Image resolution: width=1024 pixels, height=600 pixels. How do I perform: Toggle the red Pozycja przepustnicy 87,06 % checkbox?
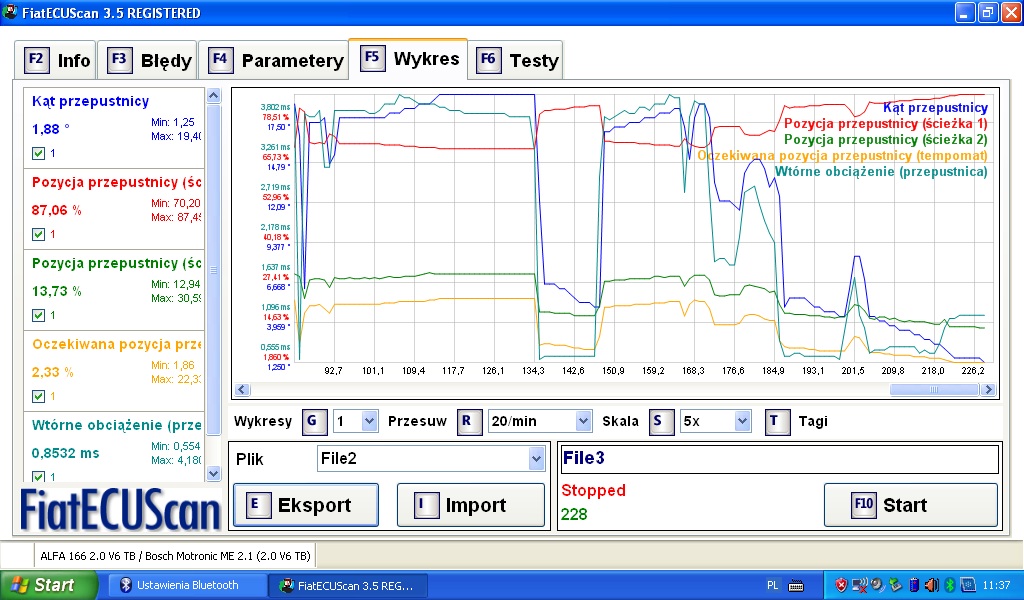(x=39, y=234)
